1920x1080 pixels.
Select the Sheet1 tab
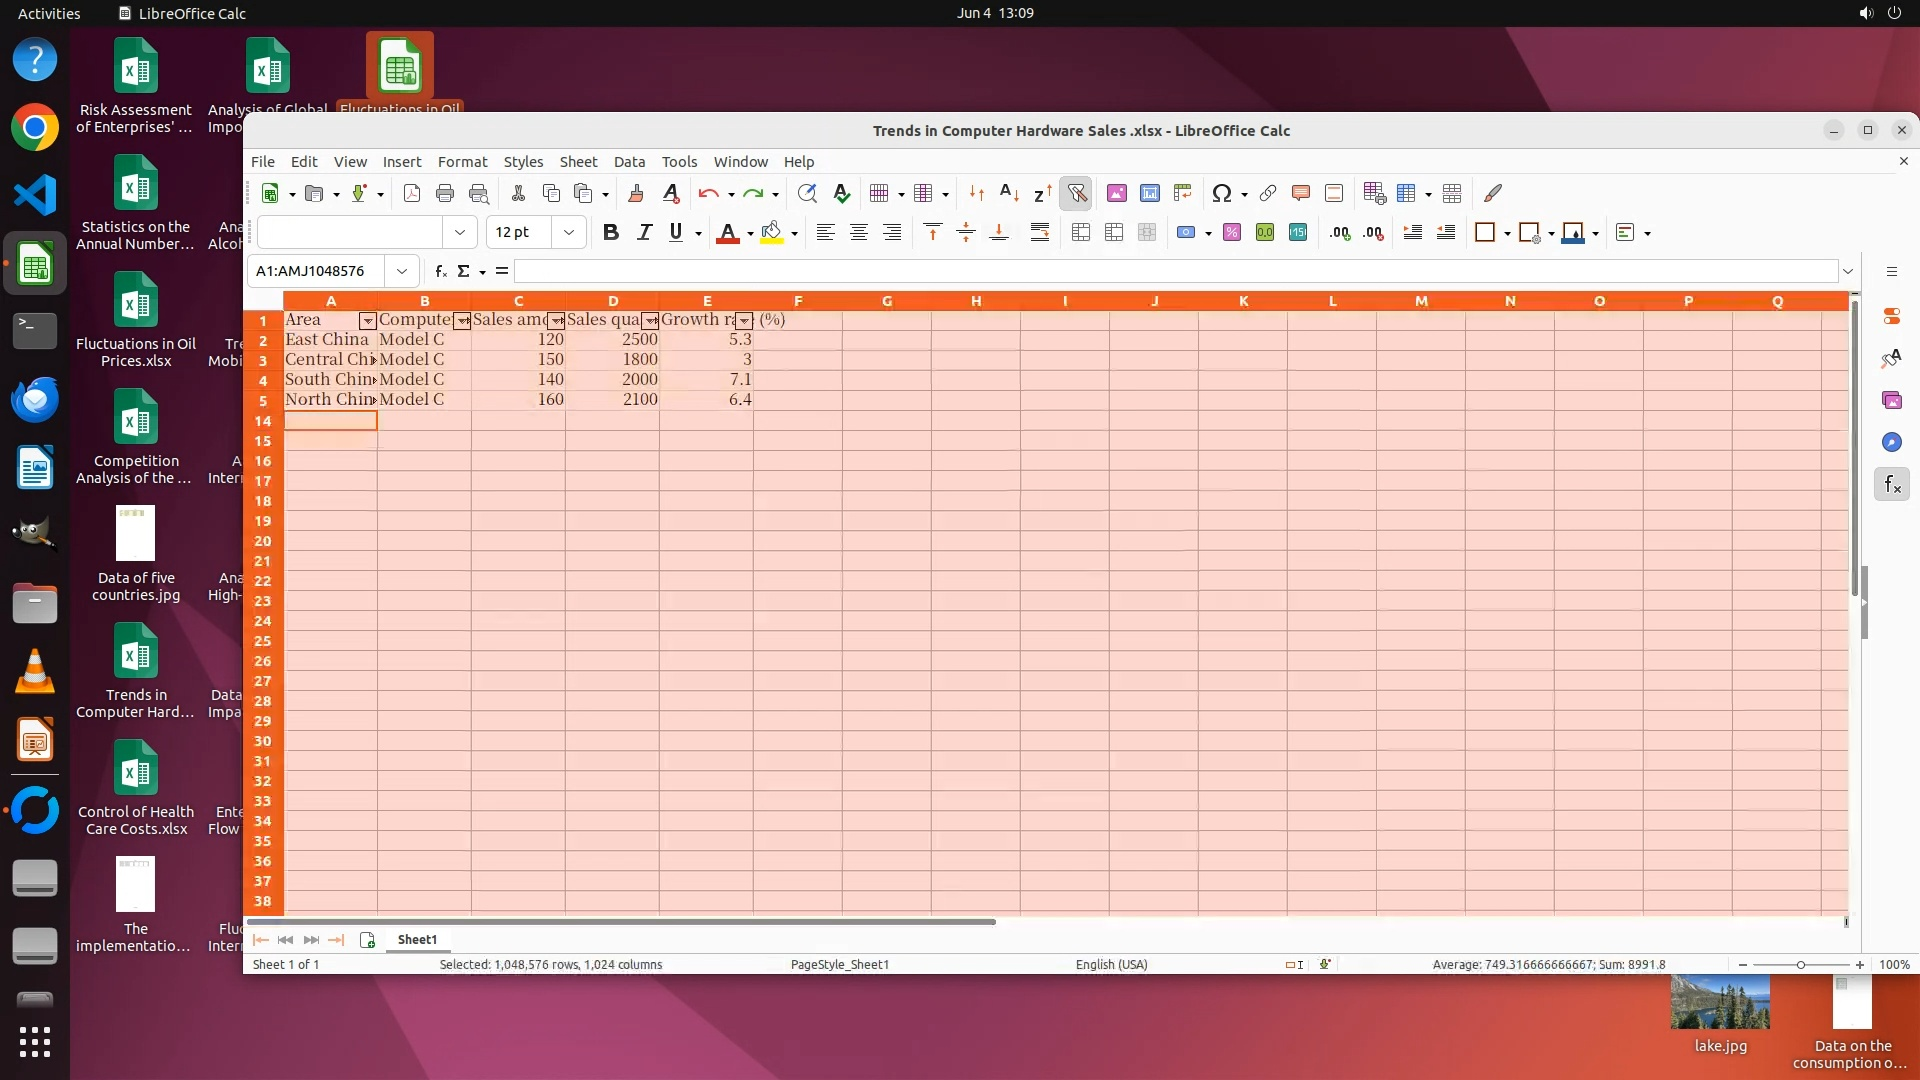pyautogui.click(x=417, y=940)
